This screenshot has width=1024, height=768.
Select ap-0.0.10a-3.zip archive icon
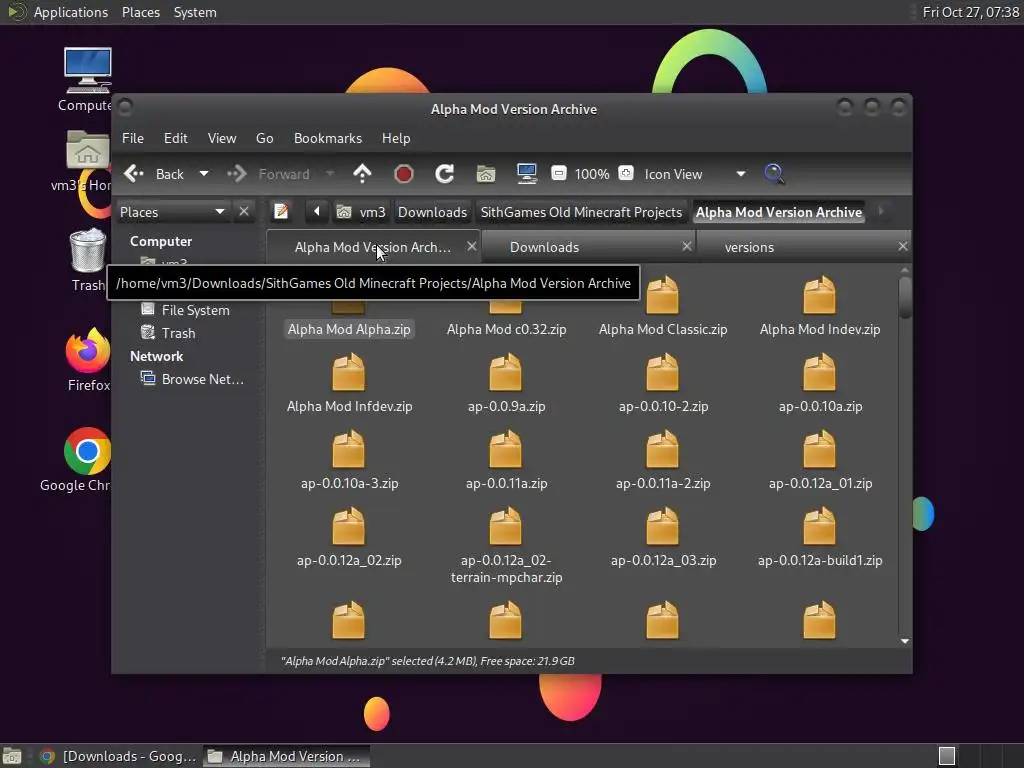point(349,449)
